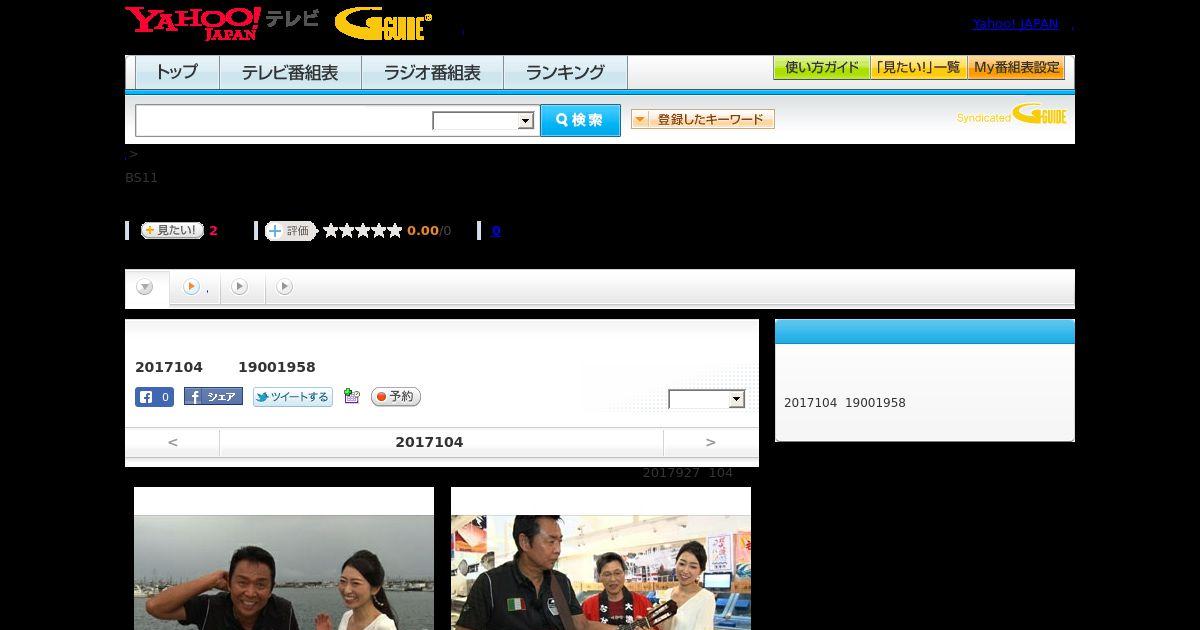Open the 使い方ガイド button
This screenshot has width=1200, height=630.
pyautogui.click(x=822, y=68)
